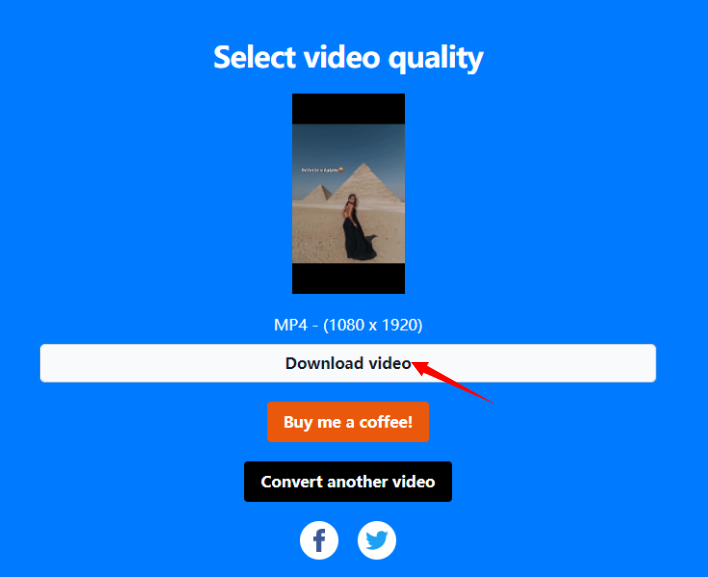Select the black Convert another video button

coord(348,482)
